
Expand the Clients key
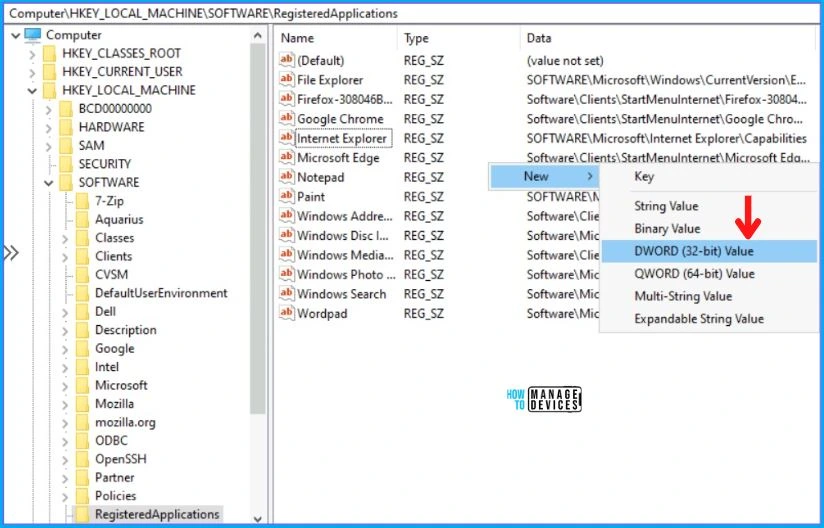(x=65, y=257)
